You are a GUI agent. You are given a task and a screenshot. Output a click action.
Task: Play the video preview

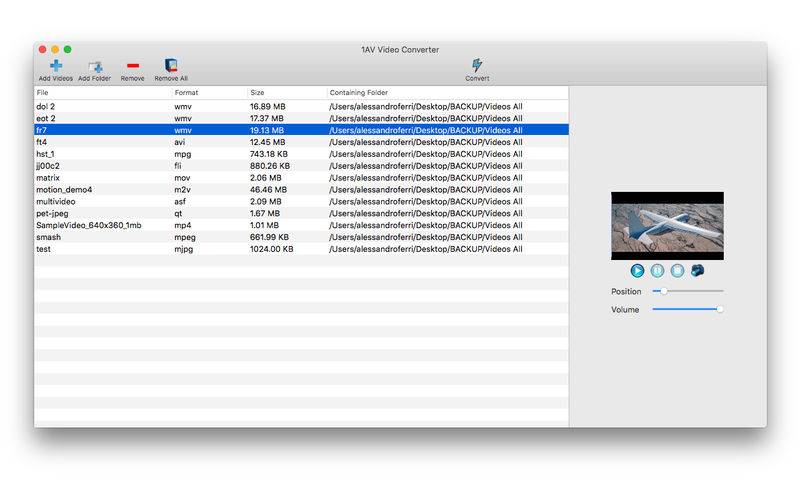pos(637,270)
